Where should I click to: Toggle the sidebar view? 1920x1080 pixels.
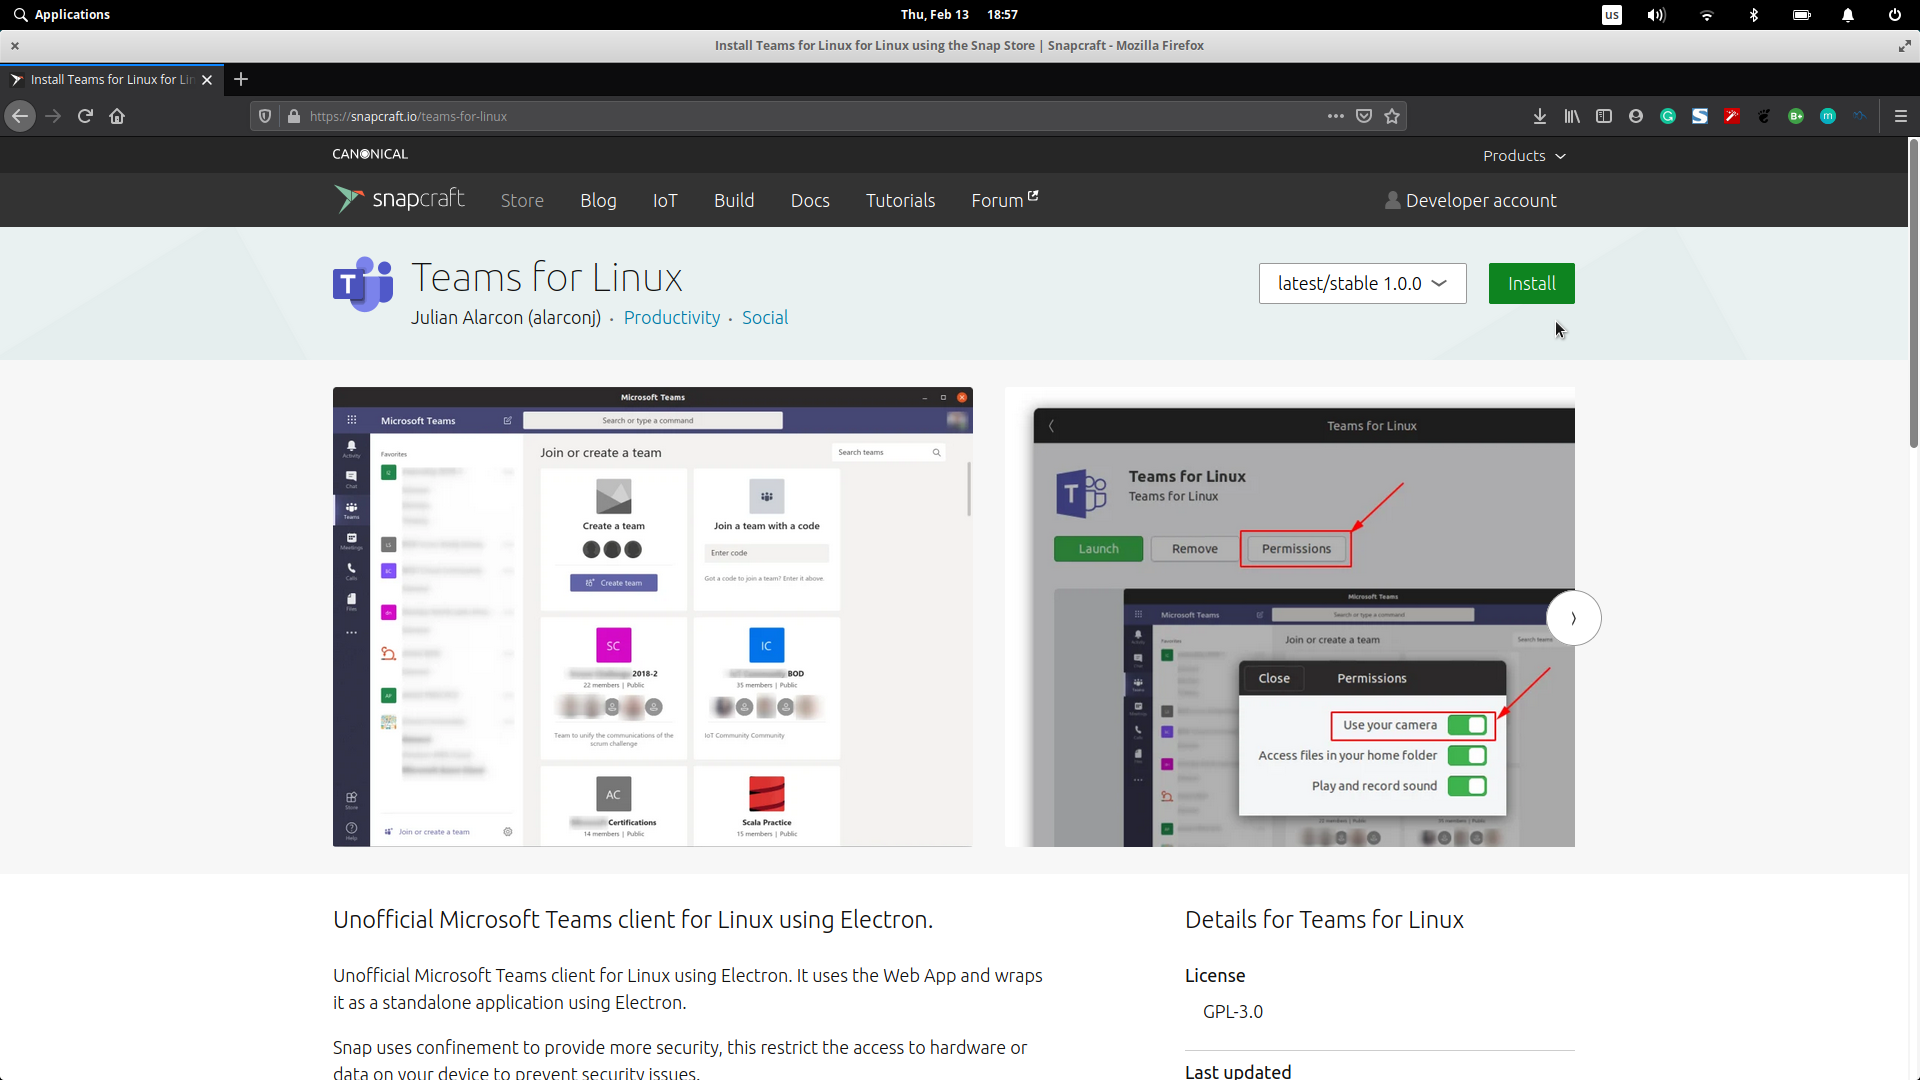[1604, 116]
